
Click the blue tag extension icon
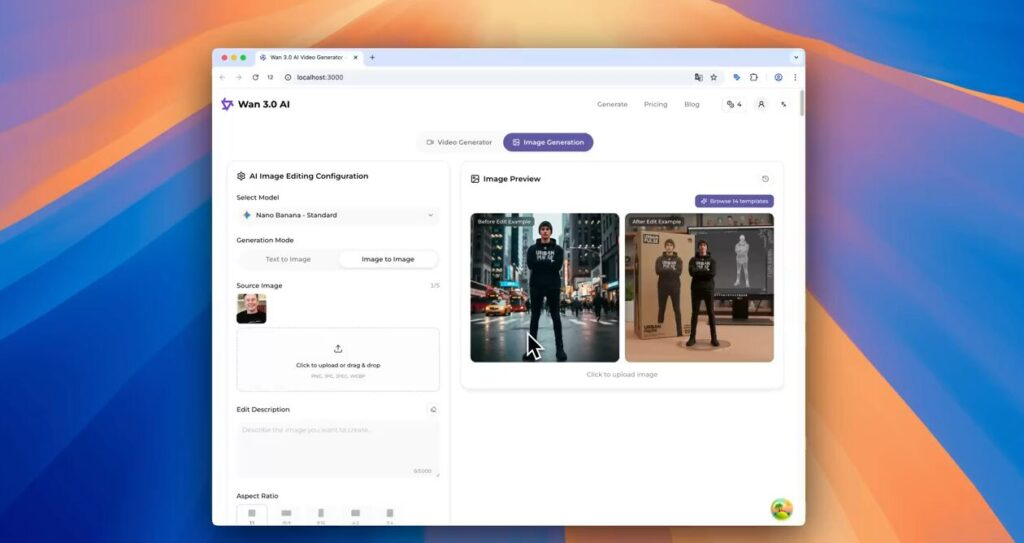click(737, 77)
